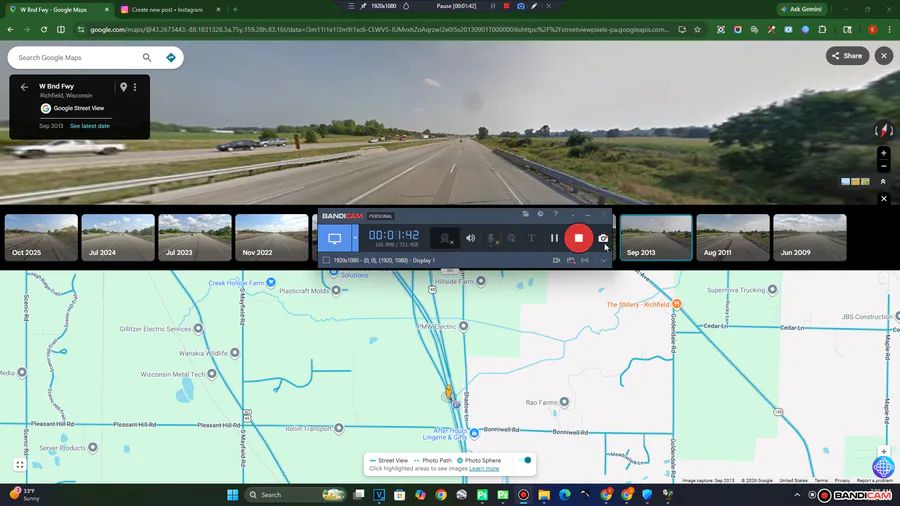Open the Windows Start menu
This screenshot has width=900, height=506.
pos(232,495)
